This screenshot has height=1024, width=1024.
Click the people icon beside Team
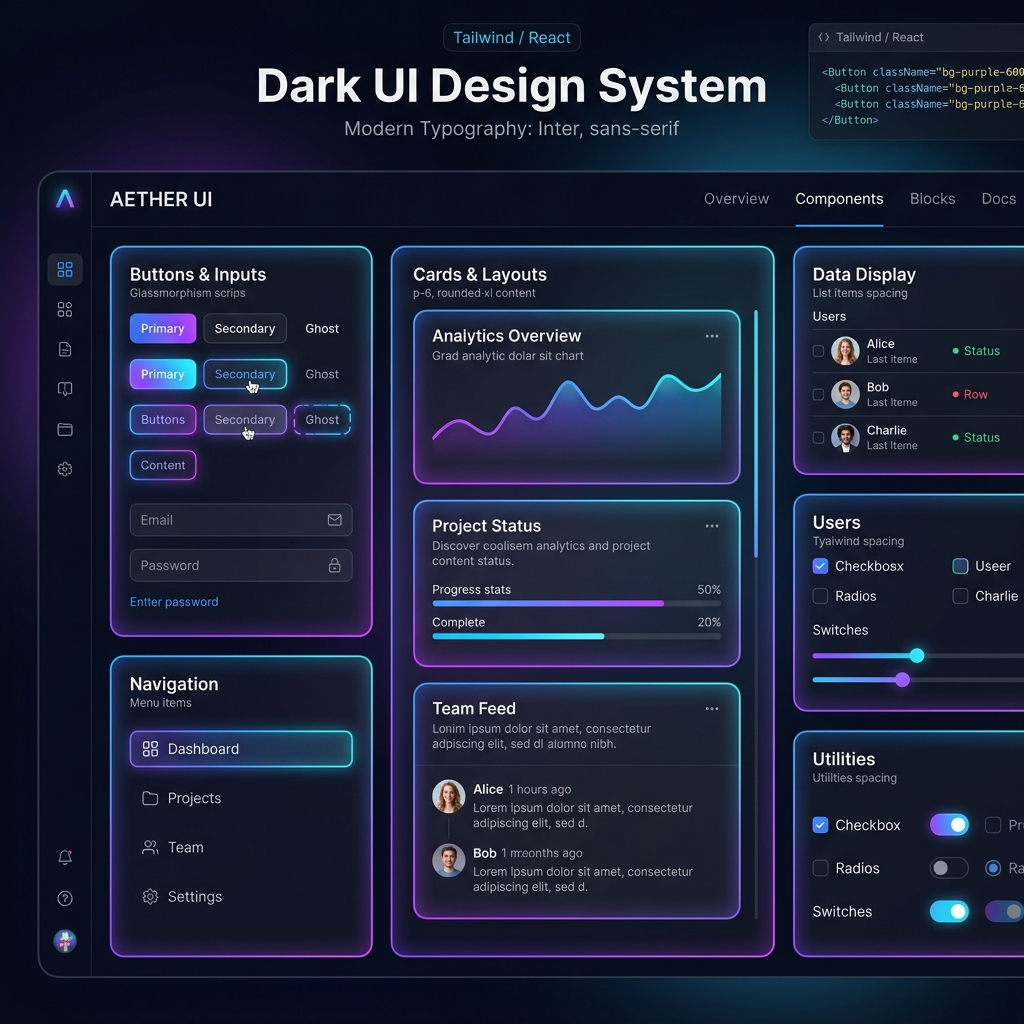pos(150,847)
